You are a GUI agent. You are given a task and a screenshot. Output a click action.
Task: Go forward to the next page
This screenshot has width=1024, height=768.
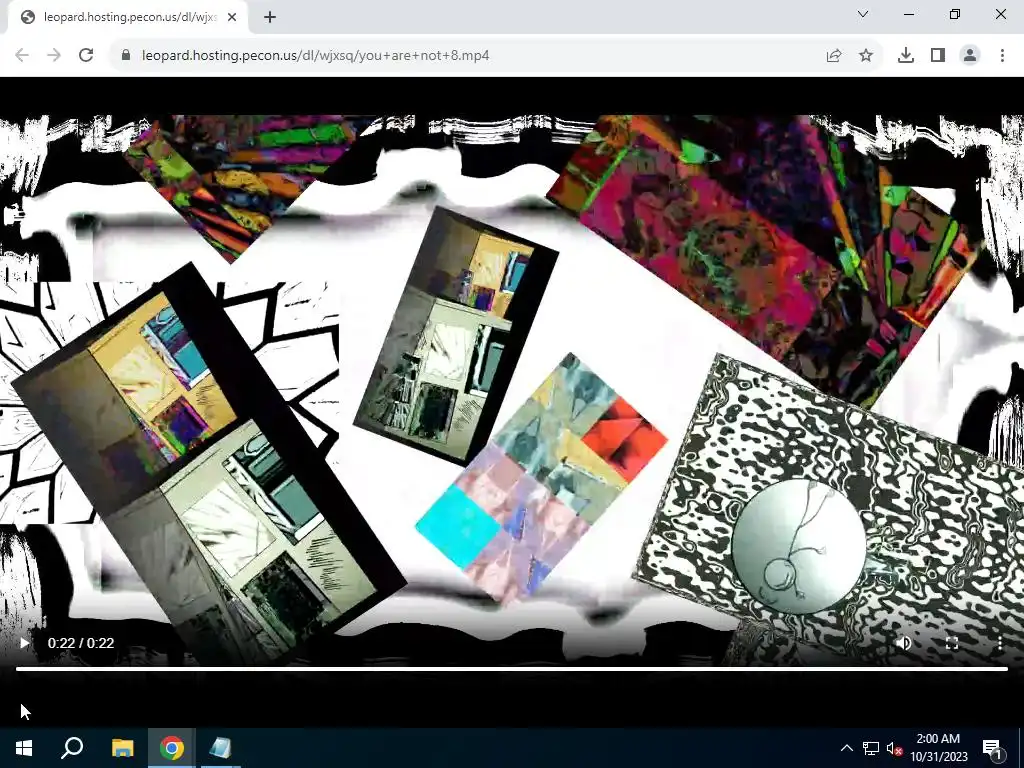point(54,56)
